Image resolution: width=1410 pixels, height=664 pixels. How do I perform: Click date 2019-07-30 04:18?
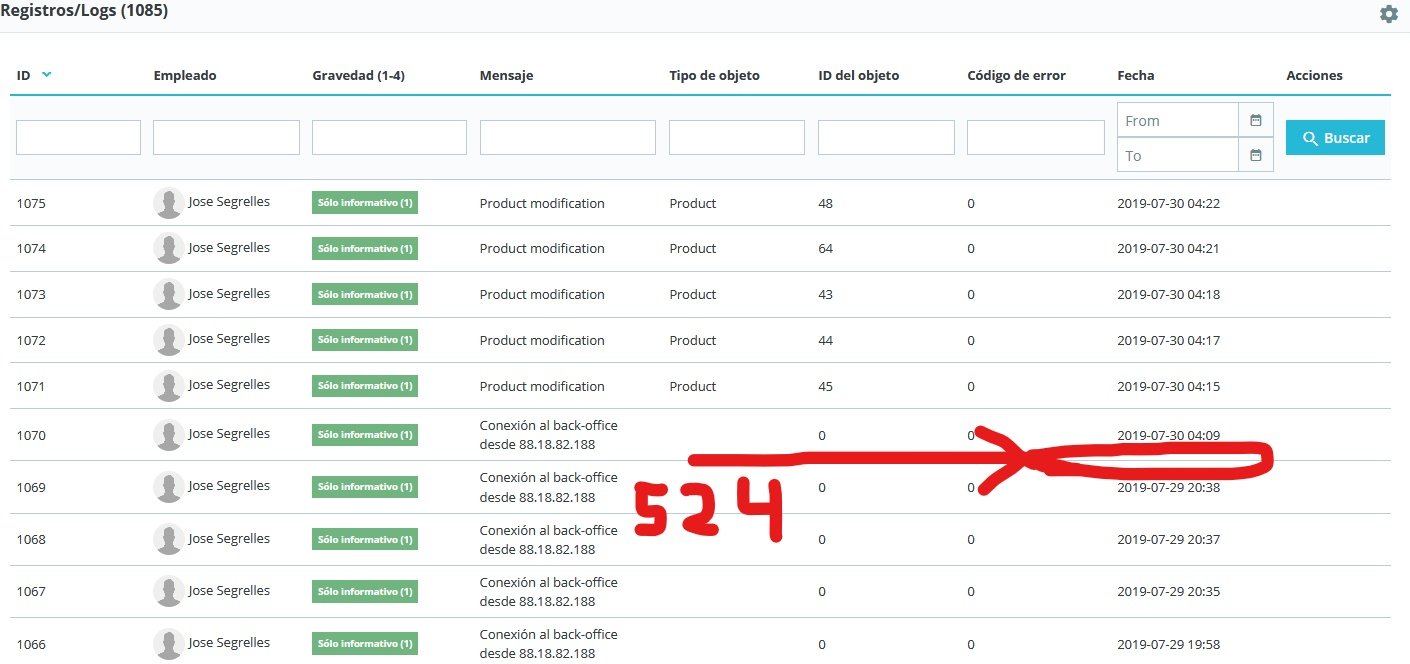click(x=1168, y=294)
